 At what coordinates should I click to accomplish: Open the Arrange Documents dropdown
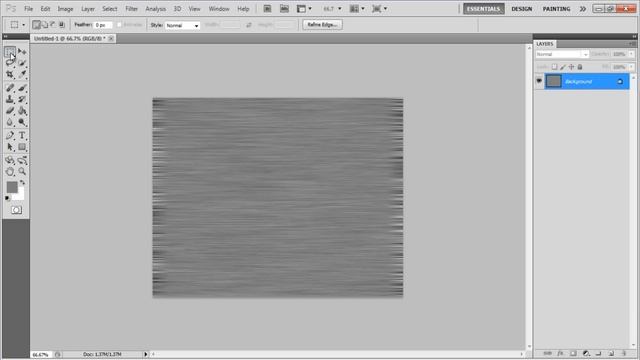[357, 9]
